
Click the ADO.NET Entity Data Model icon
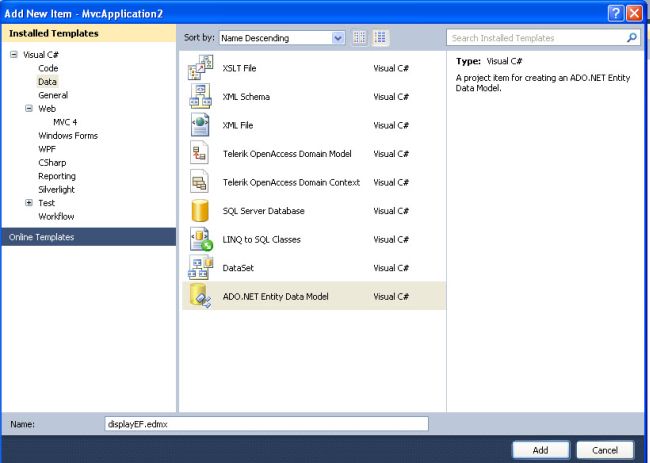pyautogui.click(x=201, y=296)
